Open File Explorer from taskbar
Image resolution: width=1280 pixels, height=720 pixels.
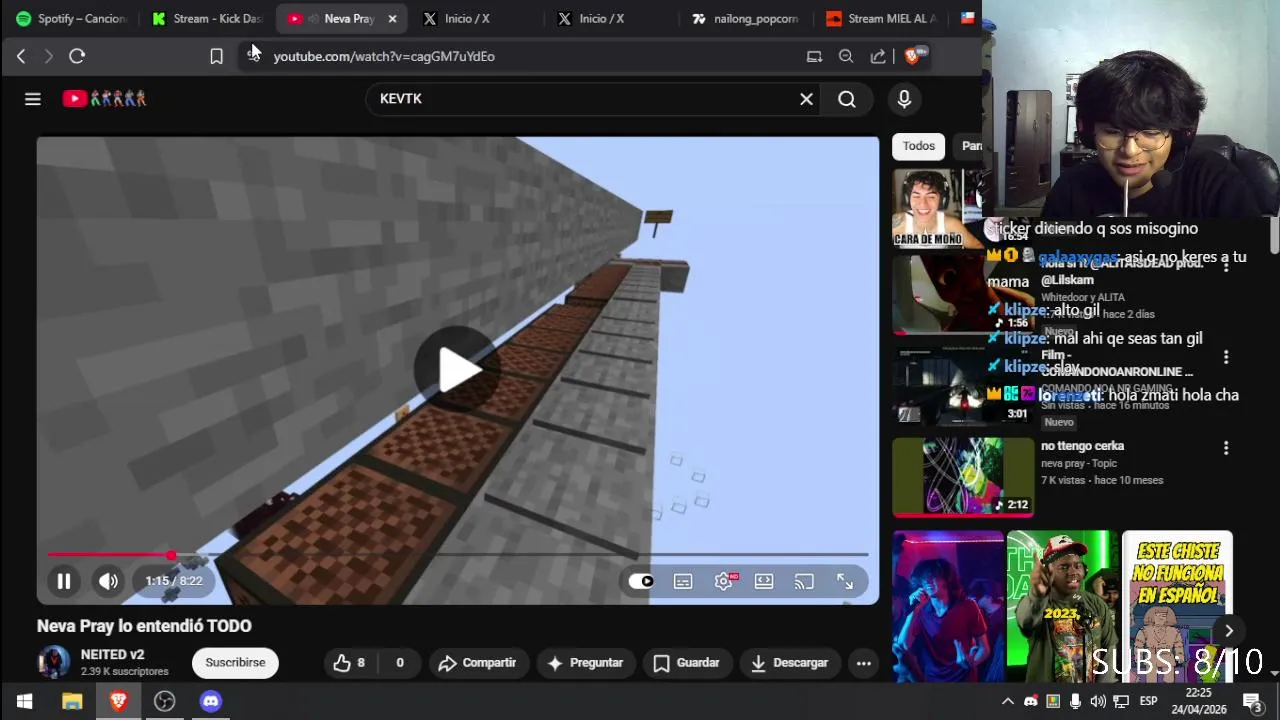(x=72, y=701)
